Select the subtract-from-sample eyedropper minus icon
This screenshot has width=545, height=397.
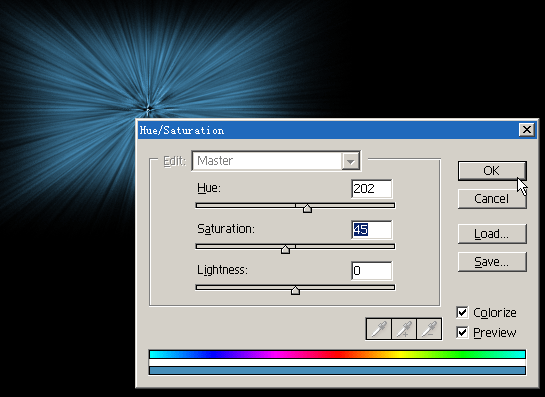(x=429, y=329)
